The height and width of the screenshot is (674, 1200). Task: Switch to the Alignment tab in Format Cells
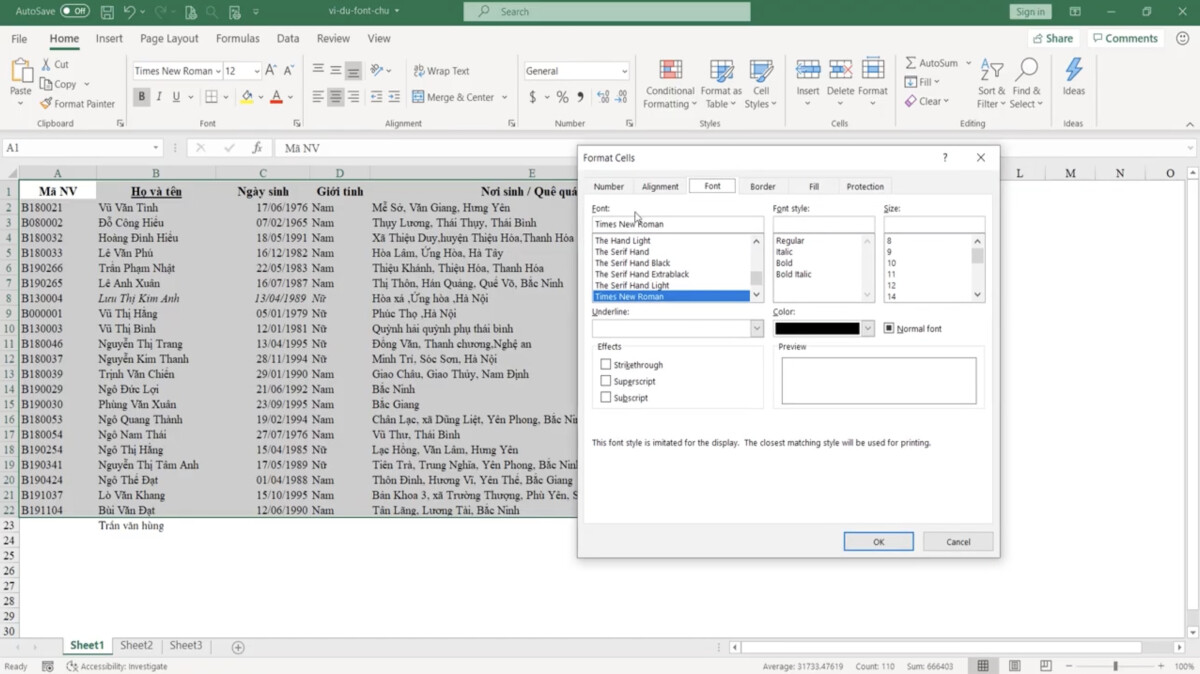pyautogui.click(x=660, y=187)
